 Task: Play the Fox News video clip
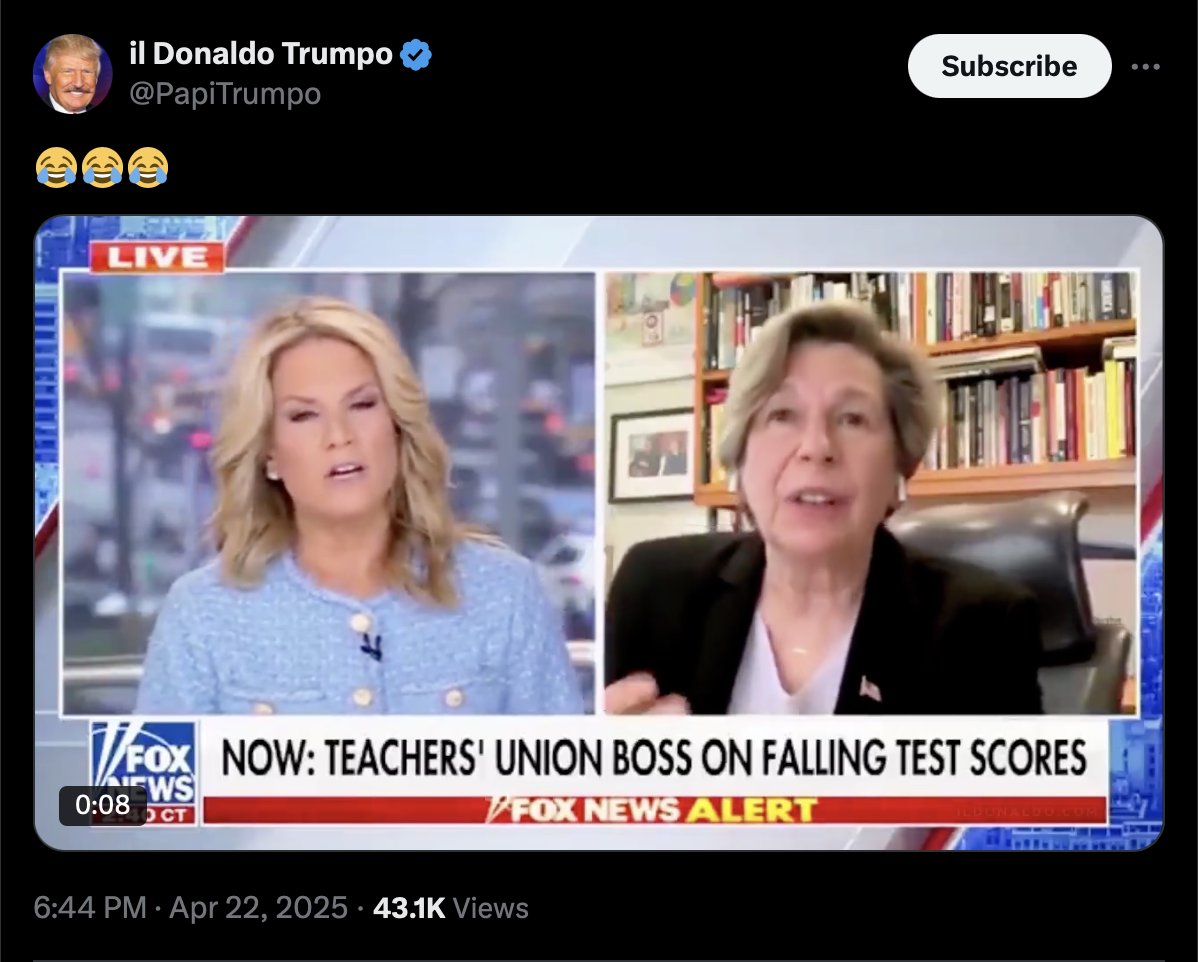[599, 533]
